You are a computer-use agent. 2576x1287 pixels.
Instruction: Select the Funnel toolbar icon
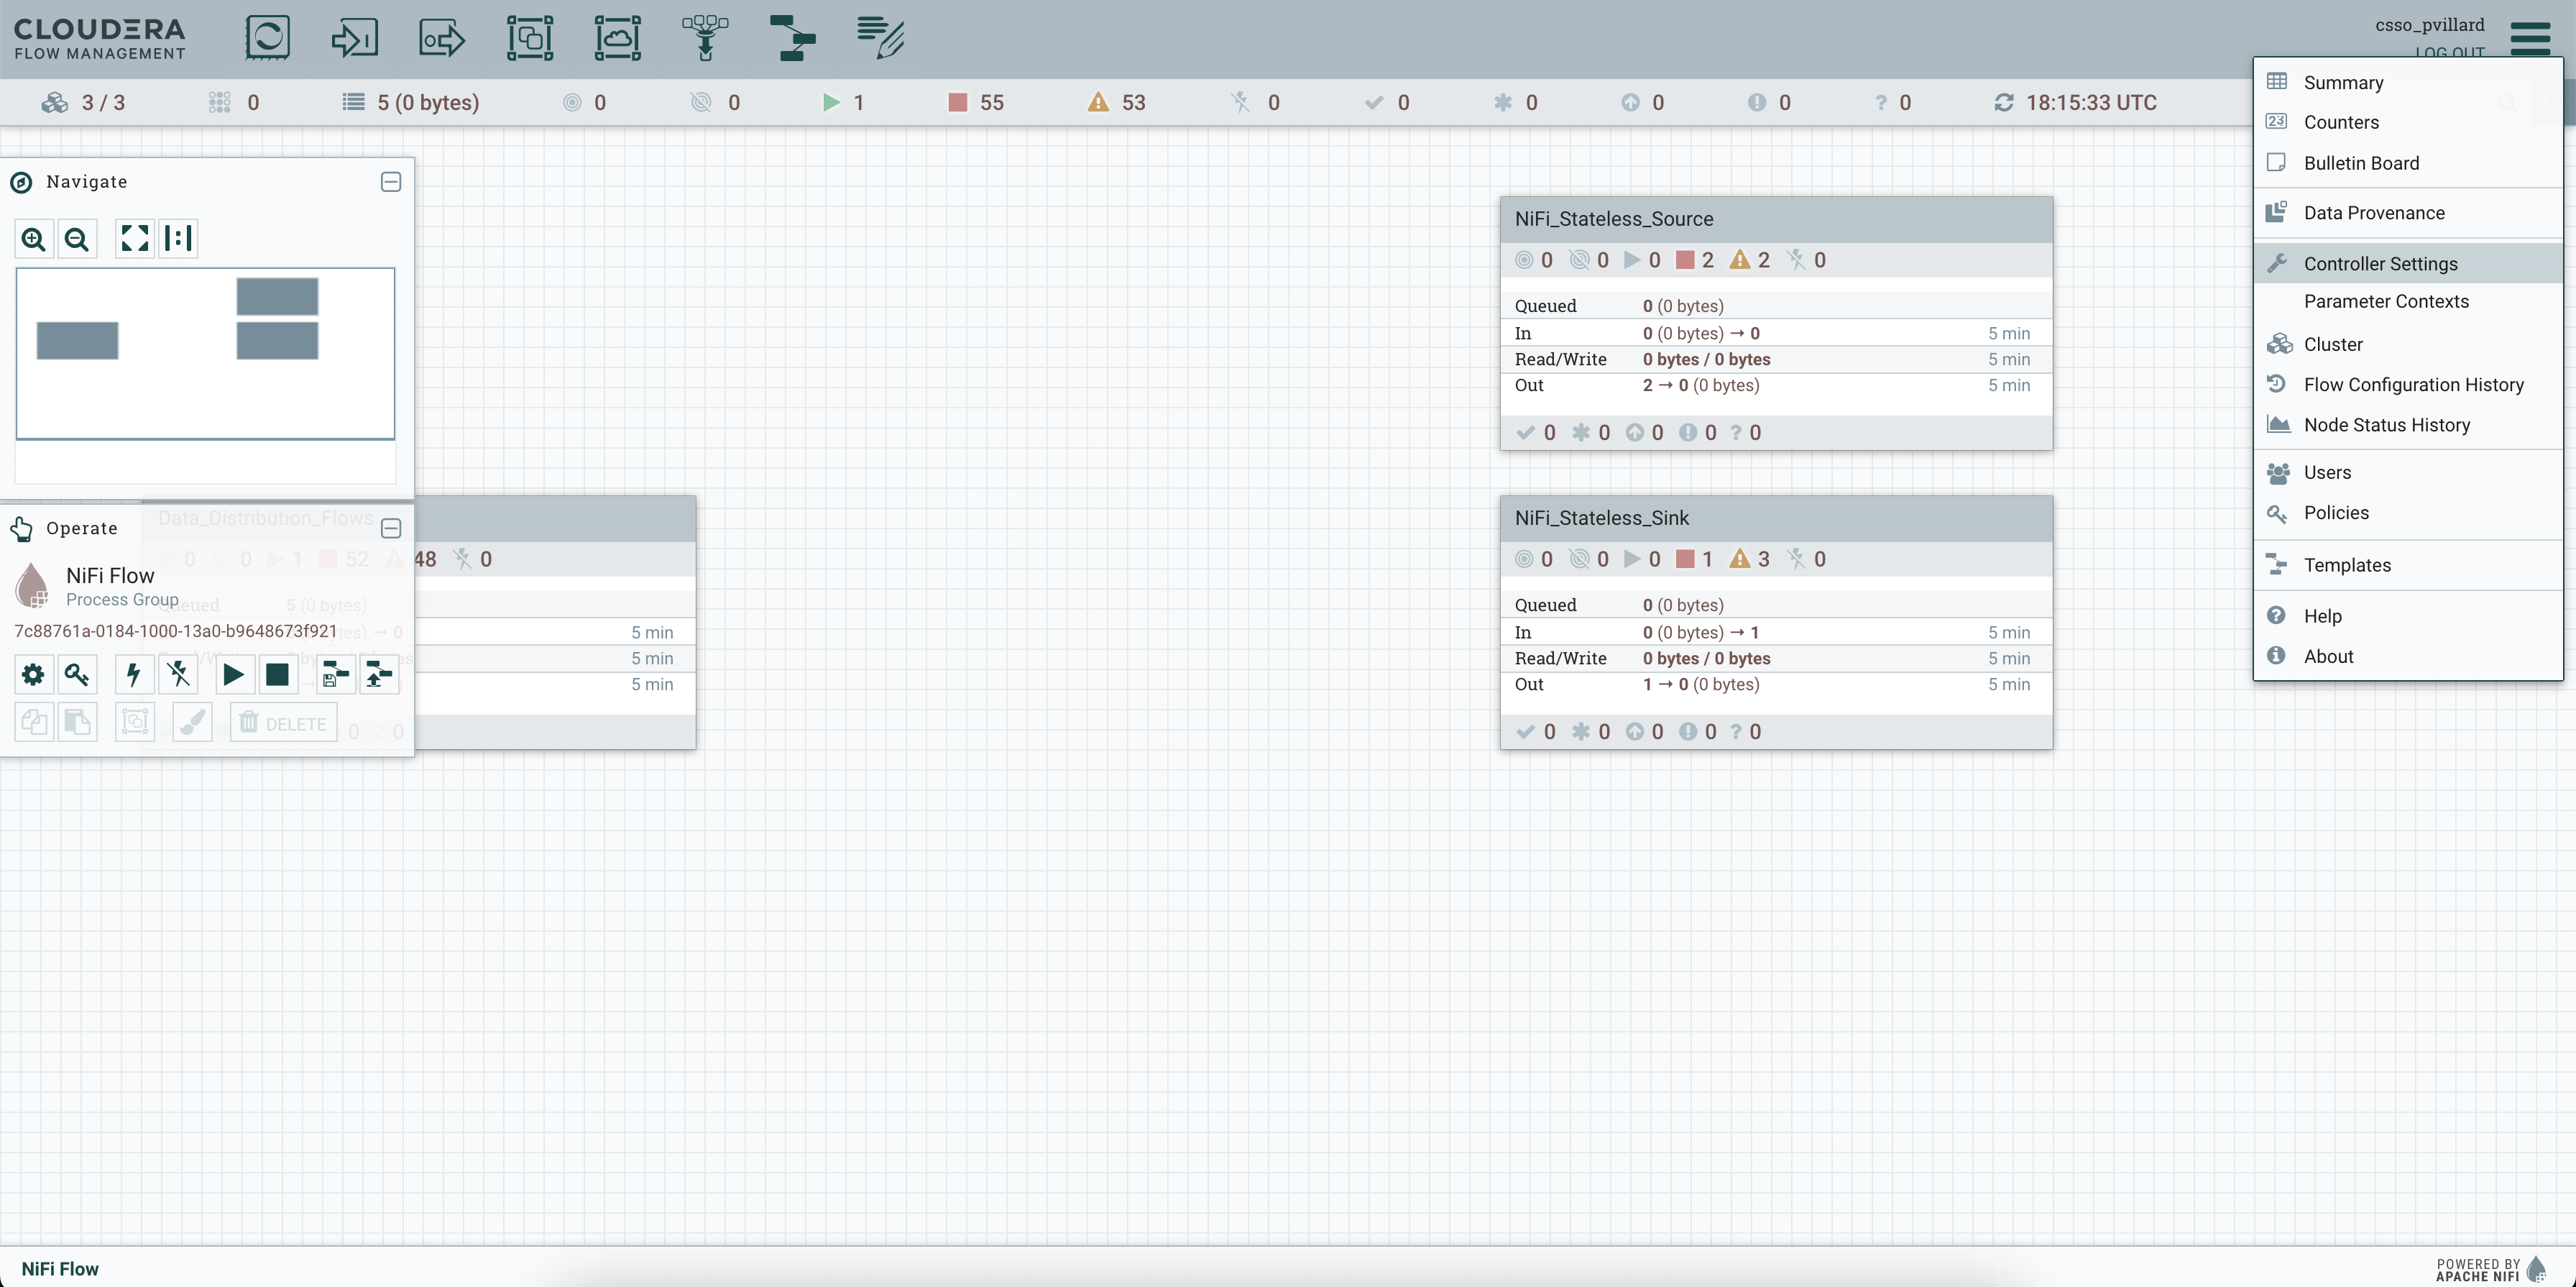click(705, 38)
